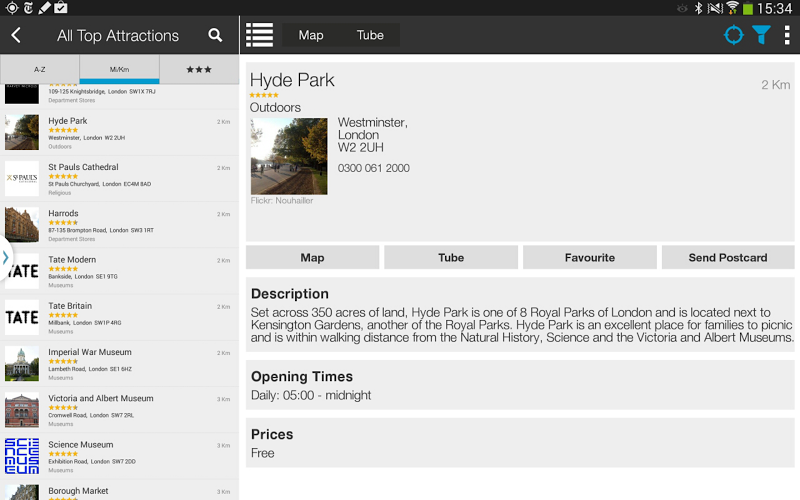Switch to Map in the top bar

(311, 35)
